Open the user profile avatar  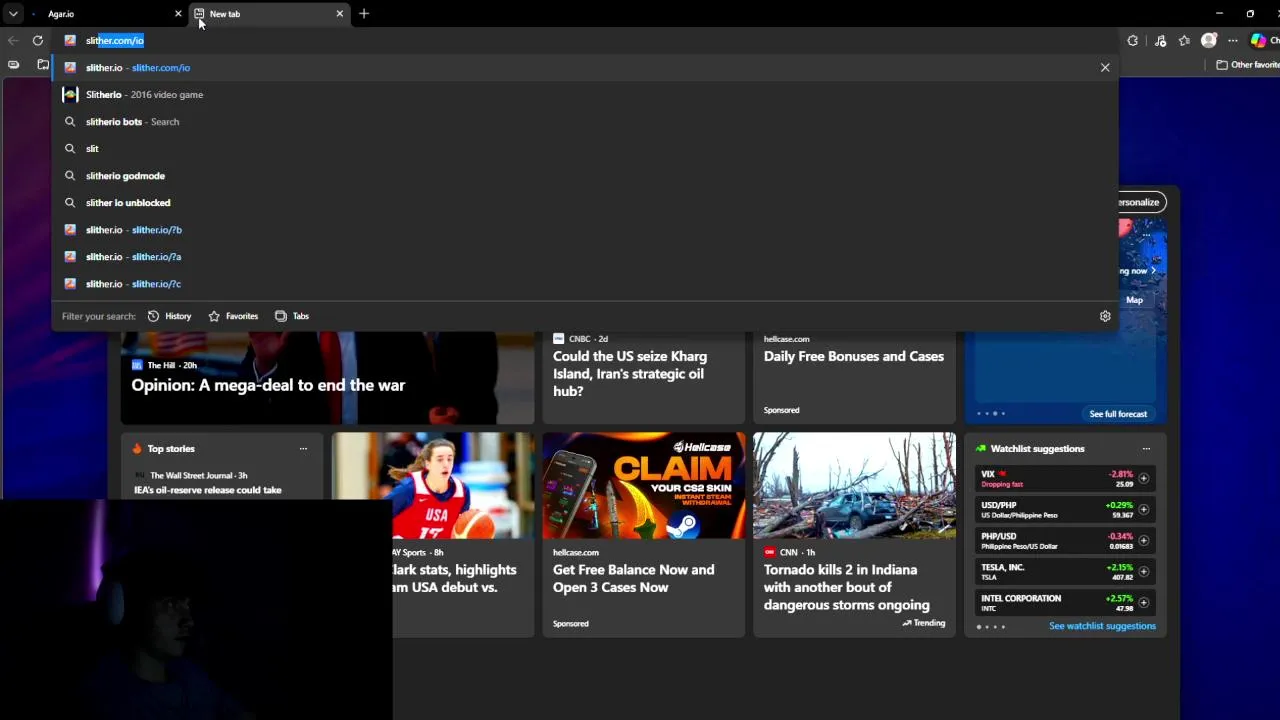tap(1209, 41)
